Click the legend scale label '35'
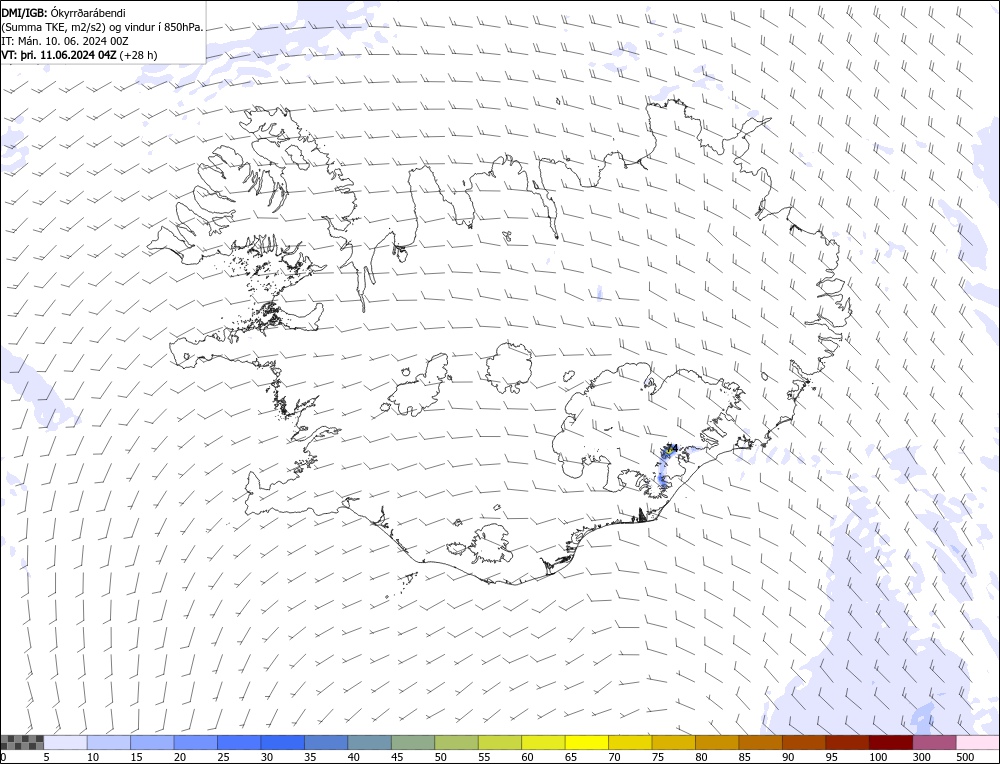1000x764 pixels. point(310,757)
